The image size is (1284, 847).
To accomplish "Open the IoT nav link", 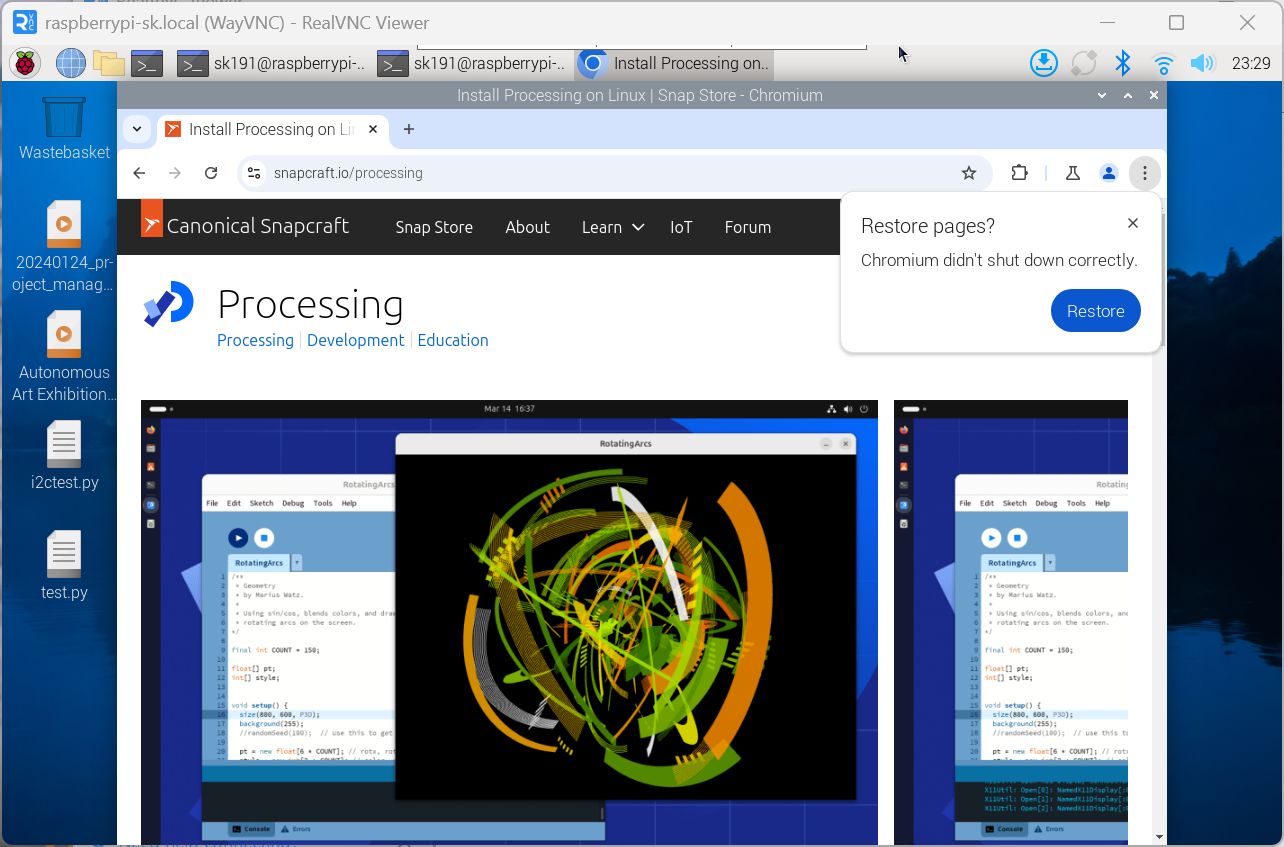I will click(x=681, y=227).
